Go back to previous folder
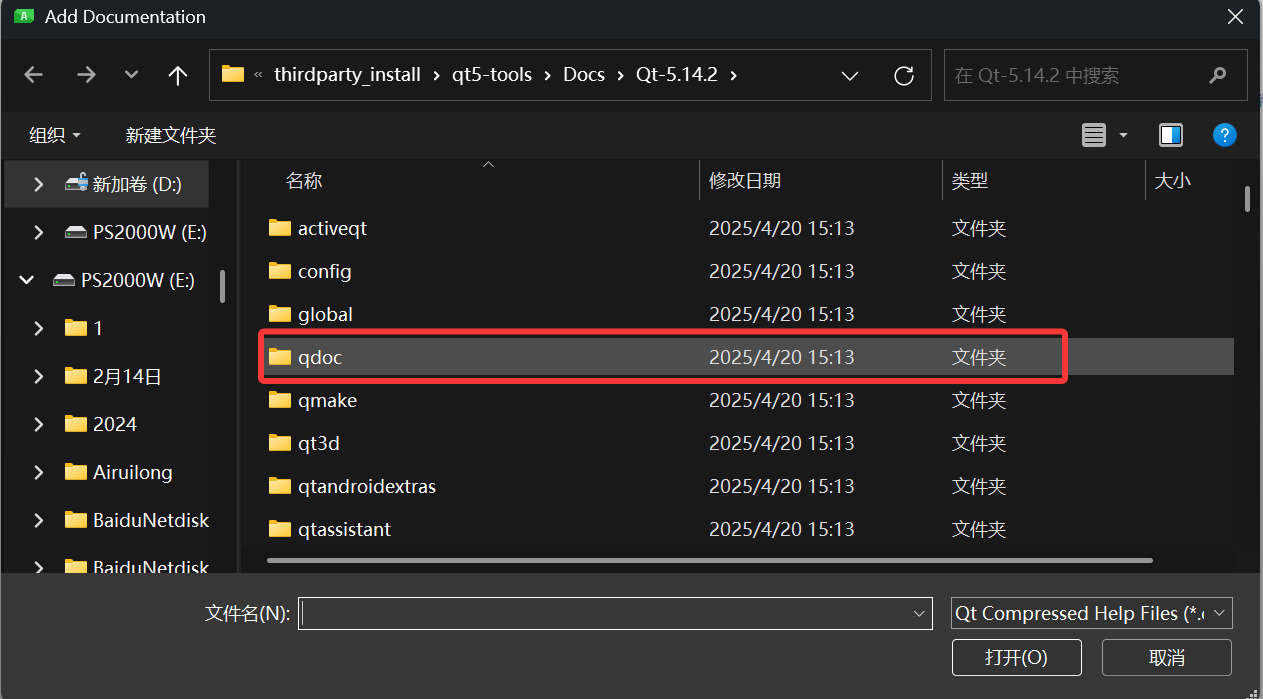This screenshot has height=699, width=1263. point(34,75)
